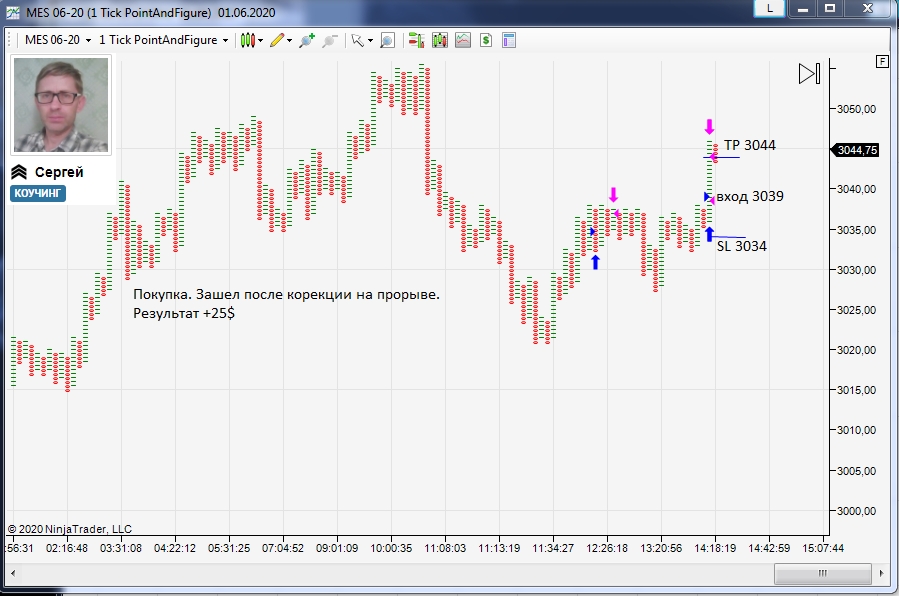Expand the 1 Tick PointAndFigure interval dropdown

pyautogui.click(x=225, y=41)
